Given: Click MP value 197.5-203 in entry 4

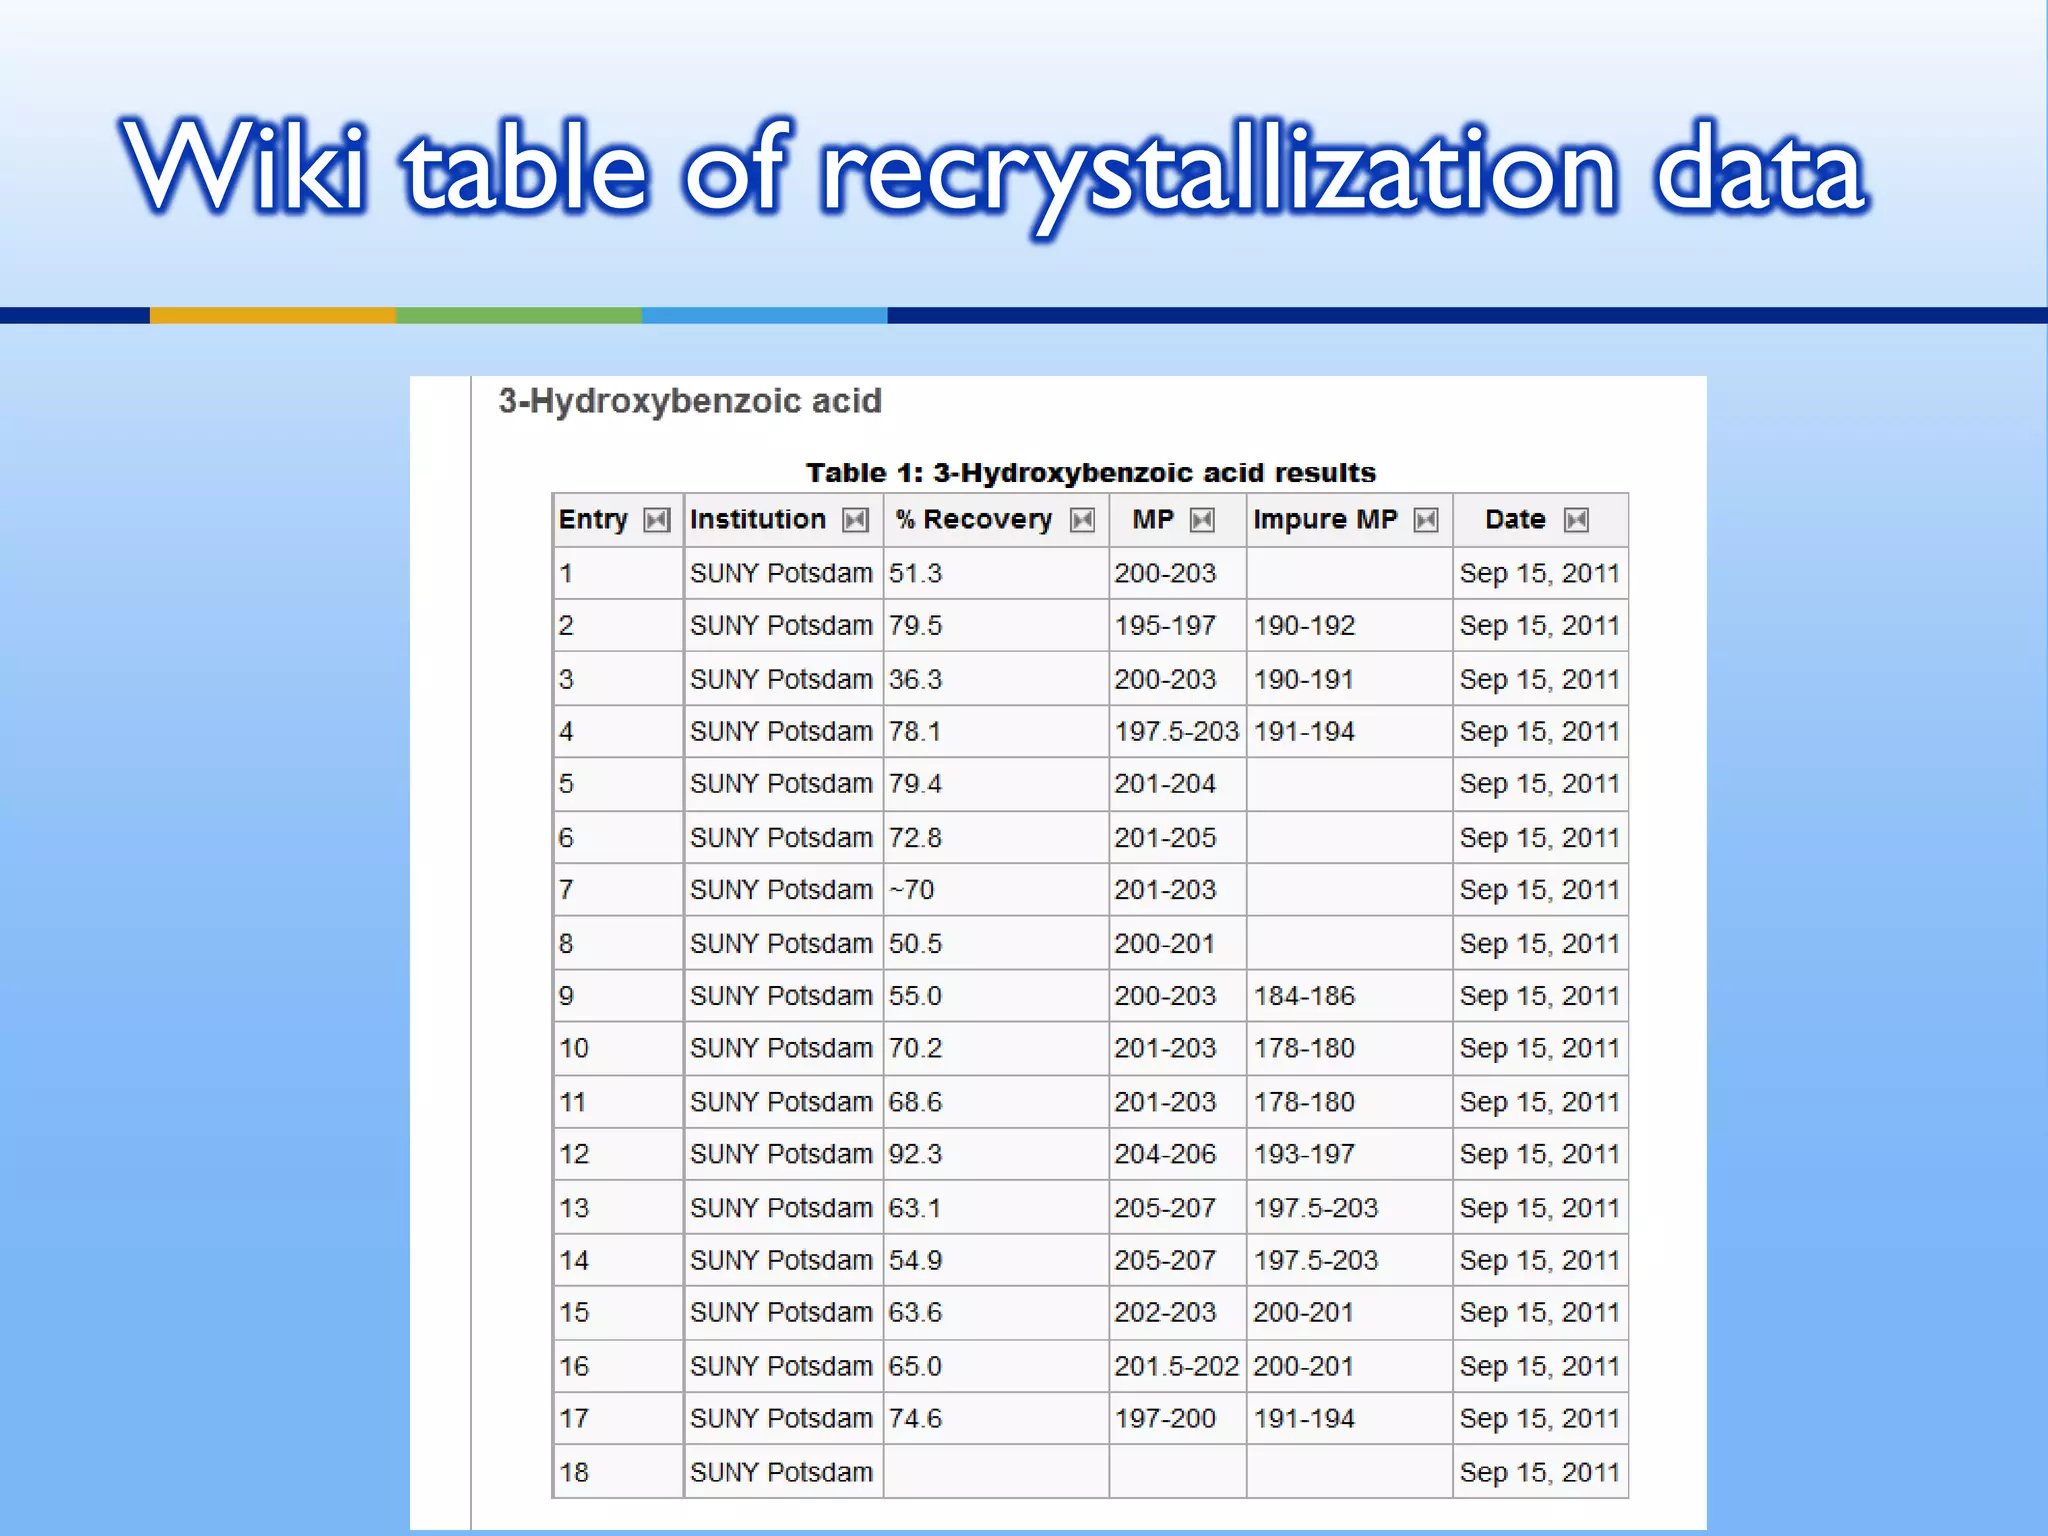Looking at the screenshot, I should pos(1177,732).
